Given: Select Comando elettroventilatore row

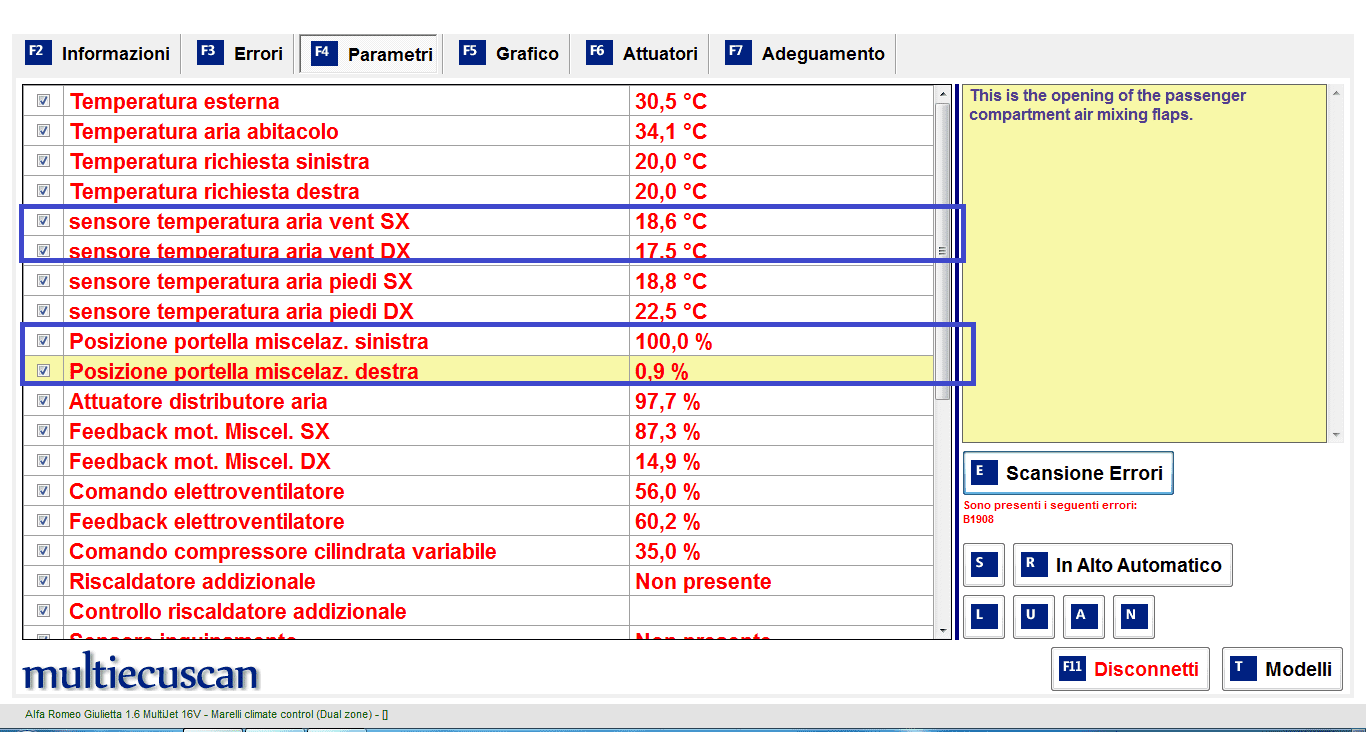Looking at the screenshot, I should tap(478, 491).
